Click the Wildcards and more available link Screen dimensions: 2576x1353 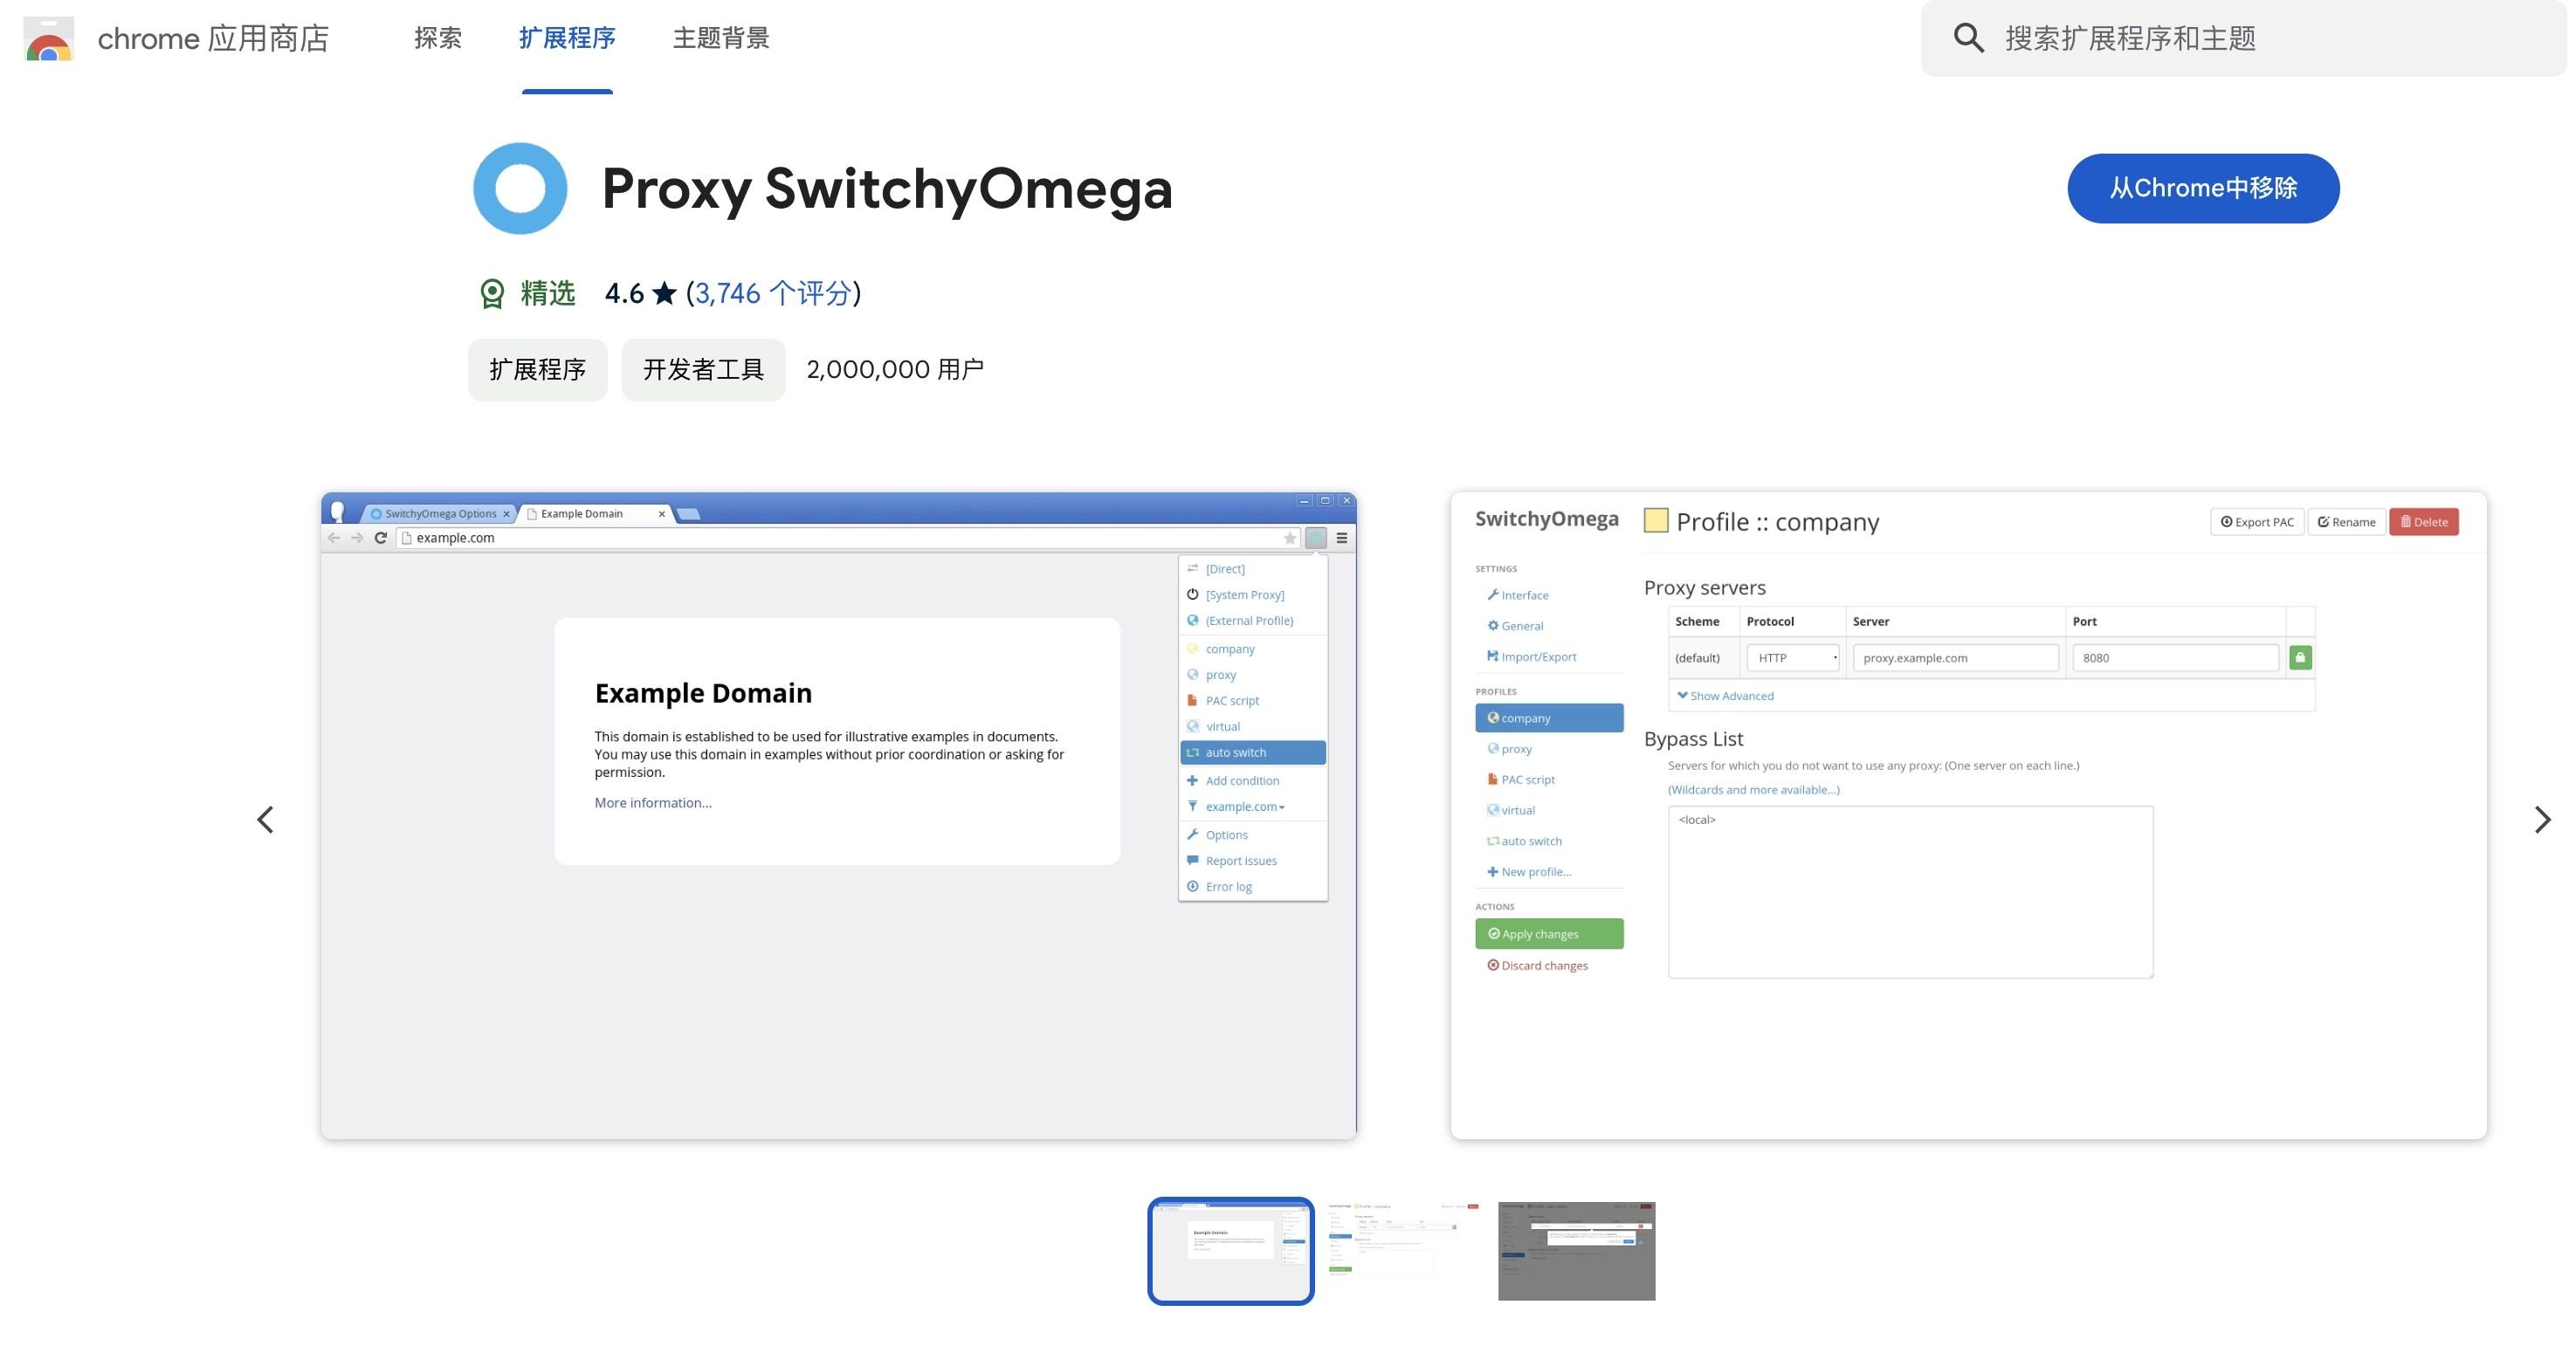tap(1753, 790)
